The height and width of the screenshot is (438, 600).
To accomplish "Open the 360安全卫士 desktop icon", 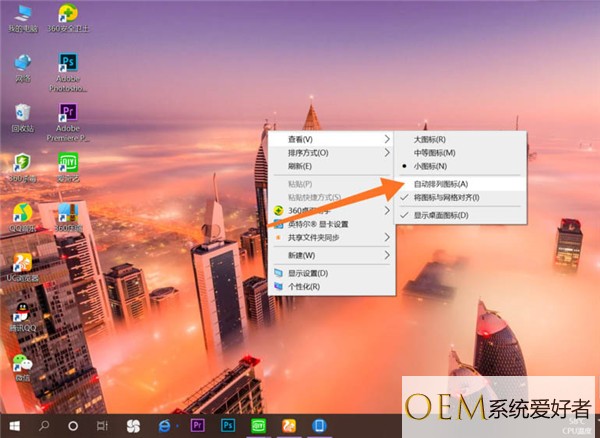I will (69, 16).
